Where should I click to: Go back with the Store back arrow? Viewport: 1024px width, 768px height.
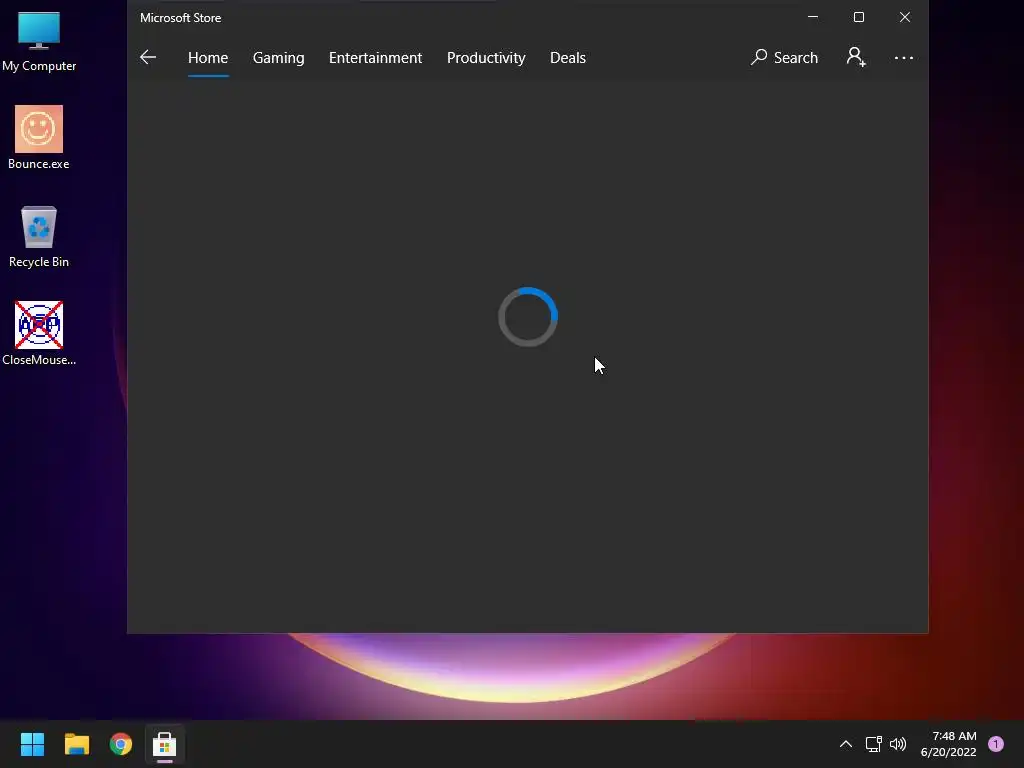click(x=148, y=57)
